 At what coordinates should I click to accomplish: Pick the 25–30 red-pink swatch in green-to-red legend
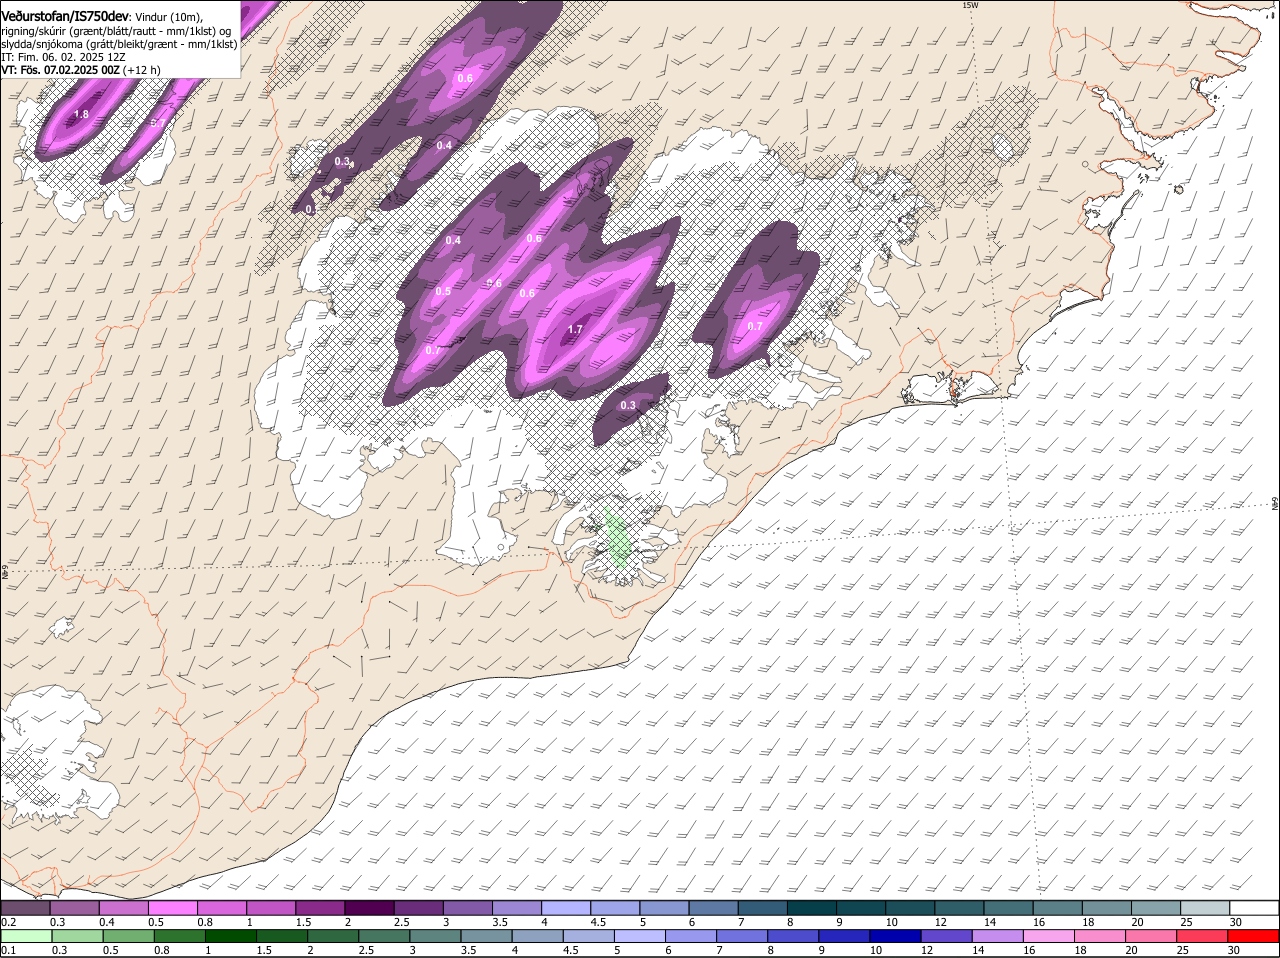pos(1201,936)
